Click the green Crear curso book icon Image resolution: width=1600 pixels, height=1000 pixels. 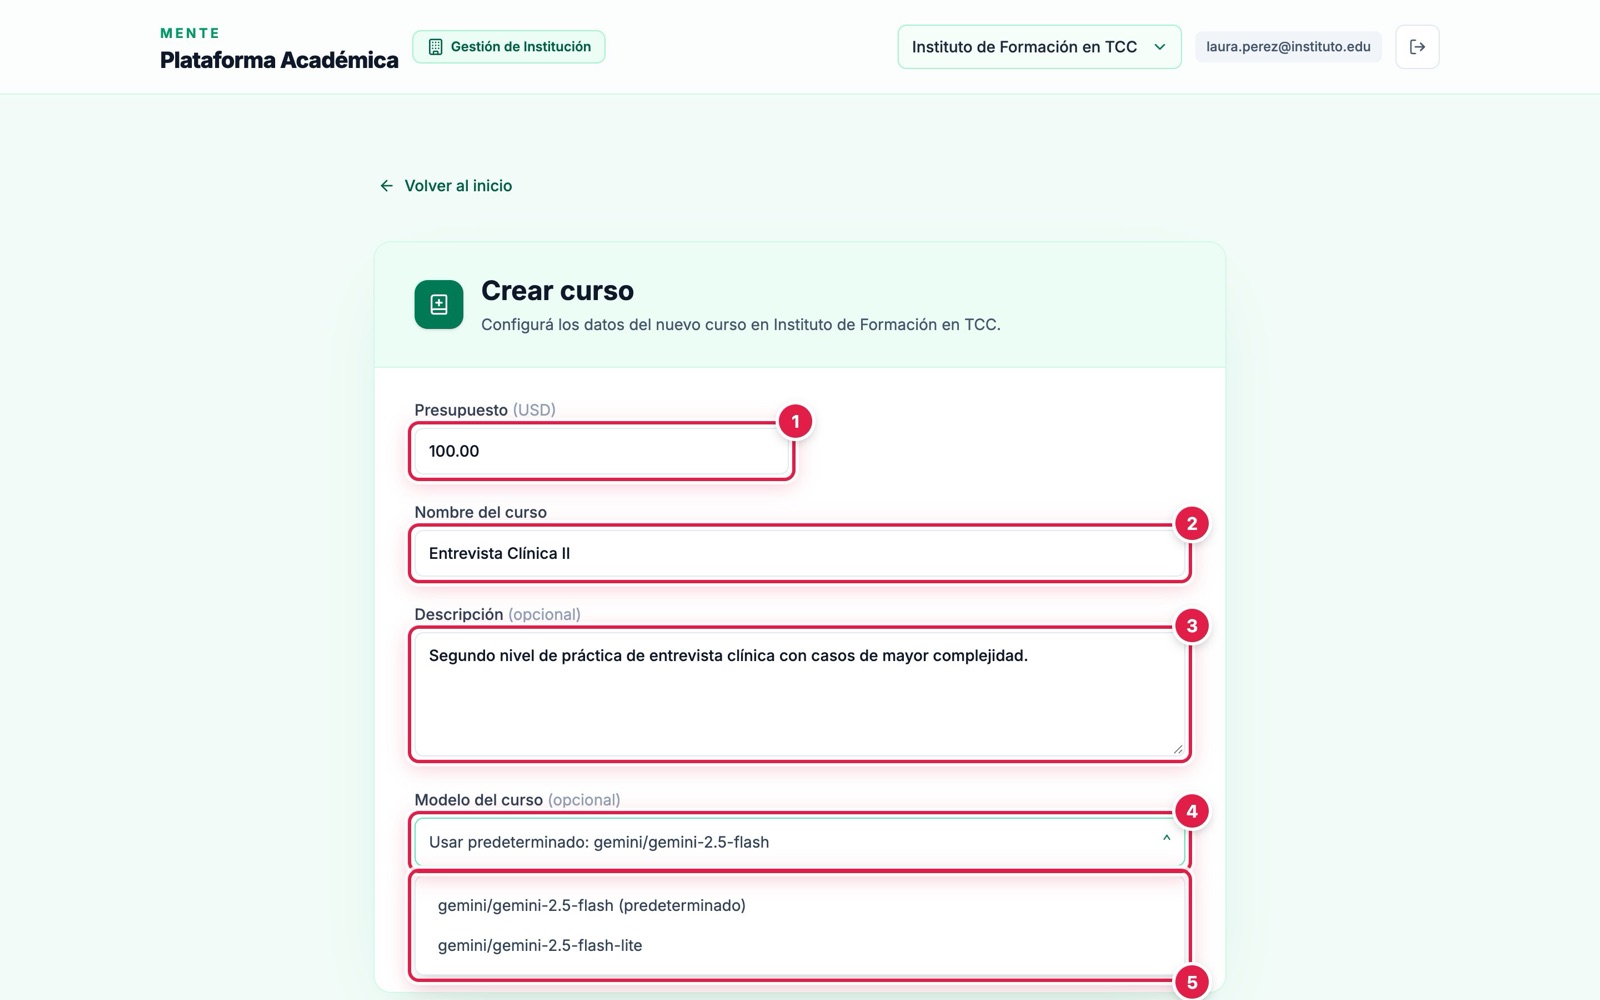439,305
